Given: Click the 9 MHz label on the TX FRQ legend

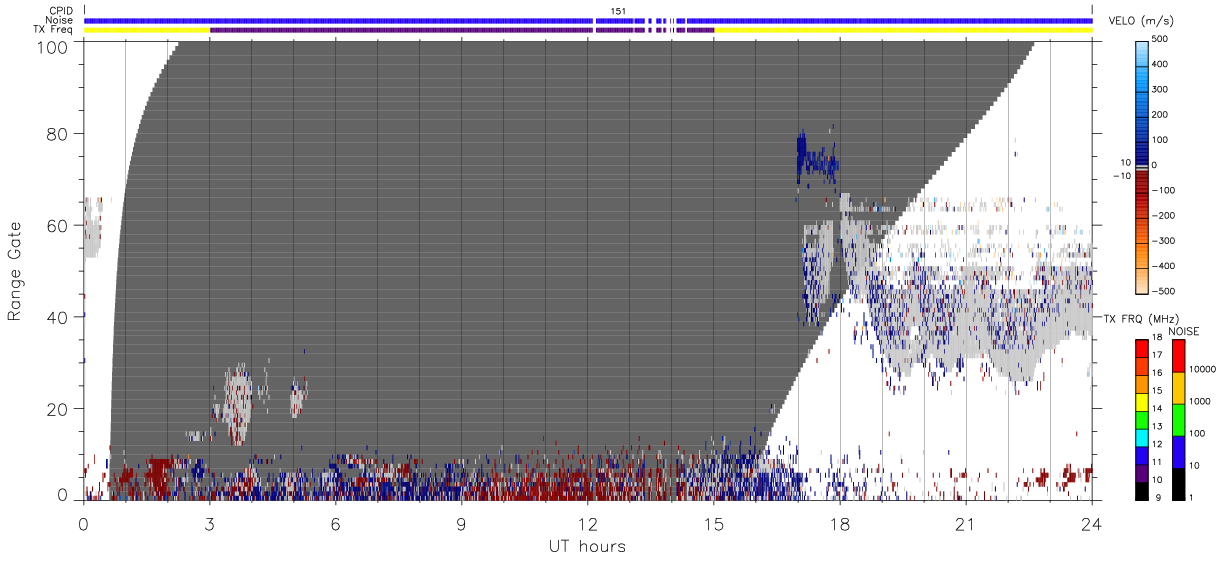Looking at the screenshot, I should [x=1157, y=497].
